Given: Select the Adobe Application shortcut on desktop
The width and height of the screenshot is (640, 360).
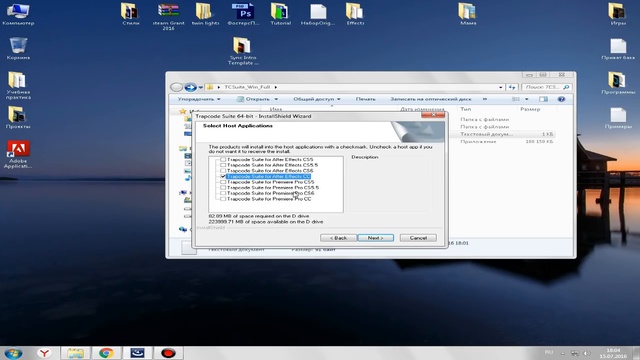Looking at the screenshot, I should coord(18,154).
